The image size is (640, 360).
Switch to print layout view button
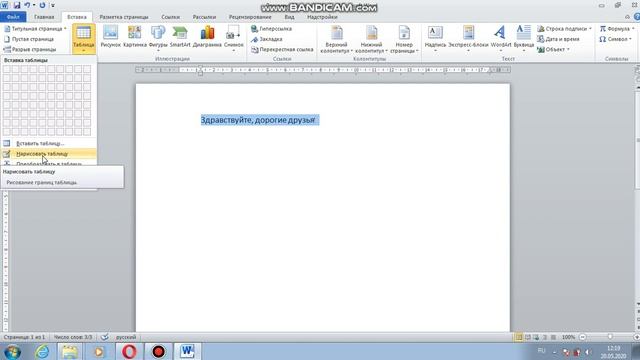click(x=519, y=337)
